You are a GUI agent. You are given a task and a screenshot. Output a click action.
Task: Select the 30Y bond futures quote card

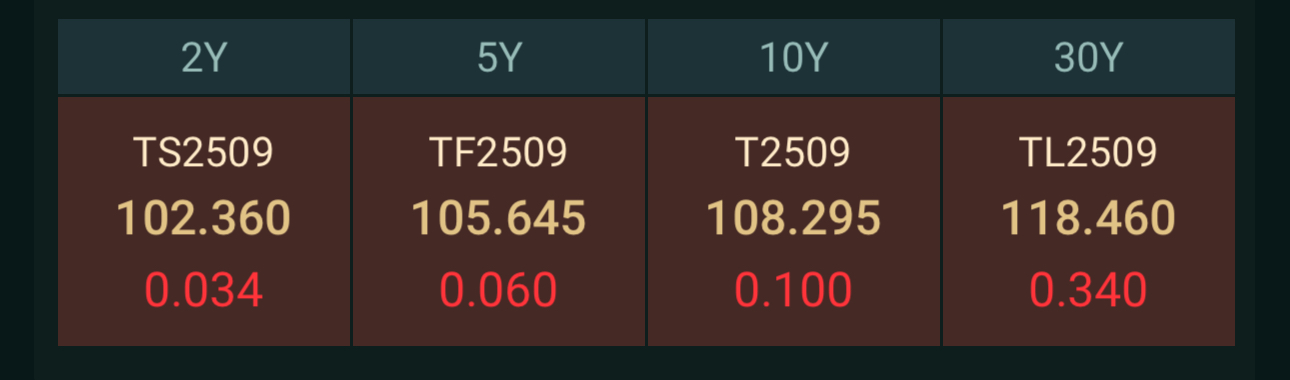coord(1089,221)
